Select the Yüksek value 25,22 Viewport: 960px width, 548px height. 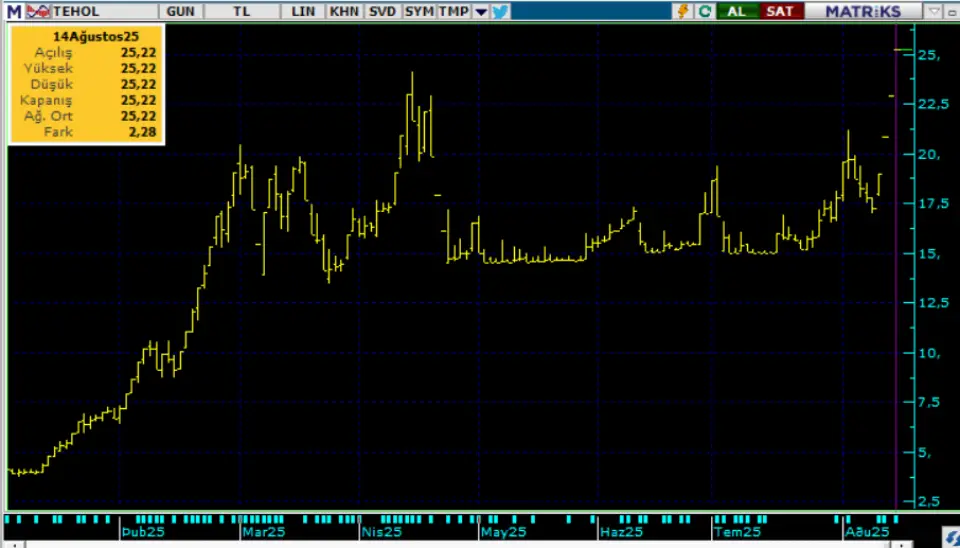[138, 69]
